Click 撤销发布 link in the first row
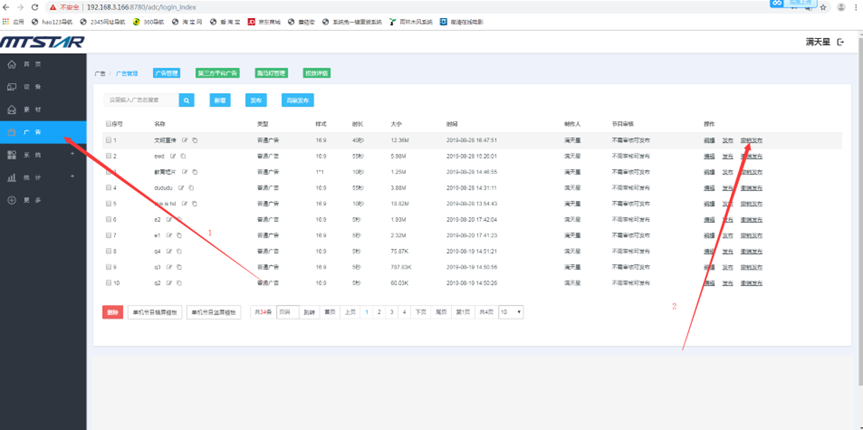Viewport: 863px width, 430px height. click(x=751, y=140)
